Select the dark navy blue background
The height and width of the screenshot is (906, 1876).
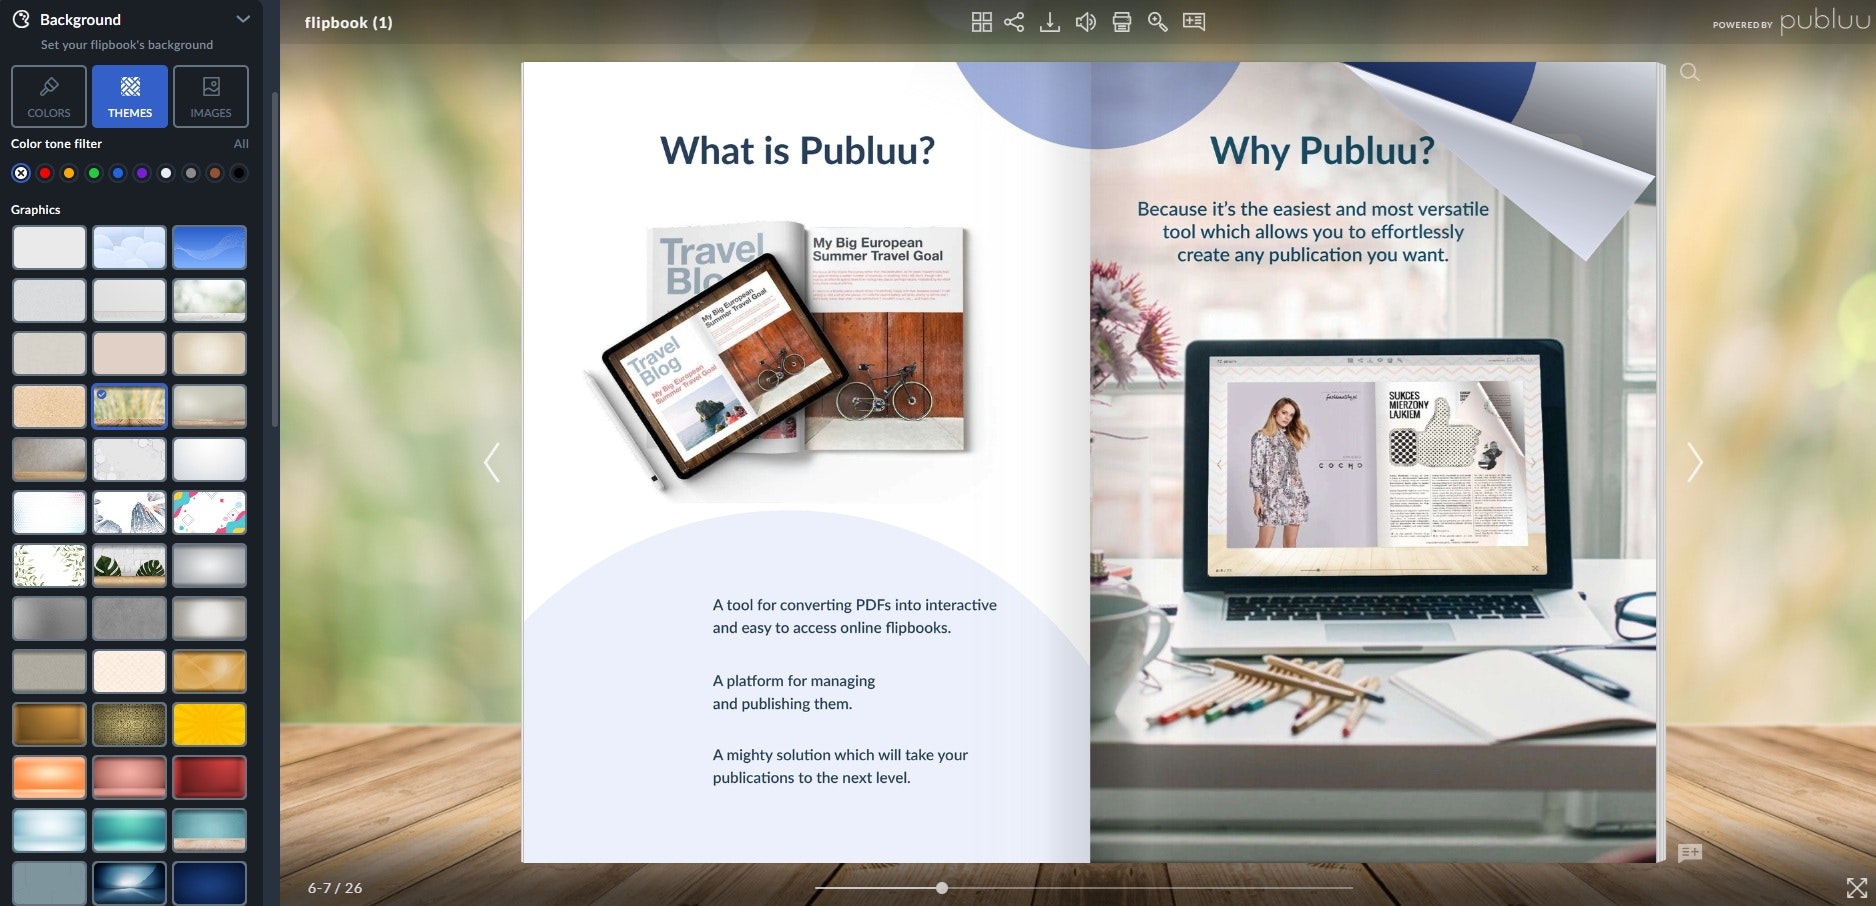click(209, 883)
